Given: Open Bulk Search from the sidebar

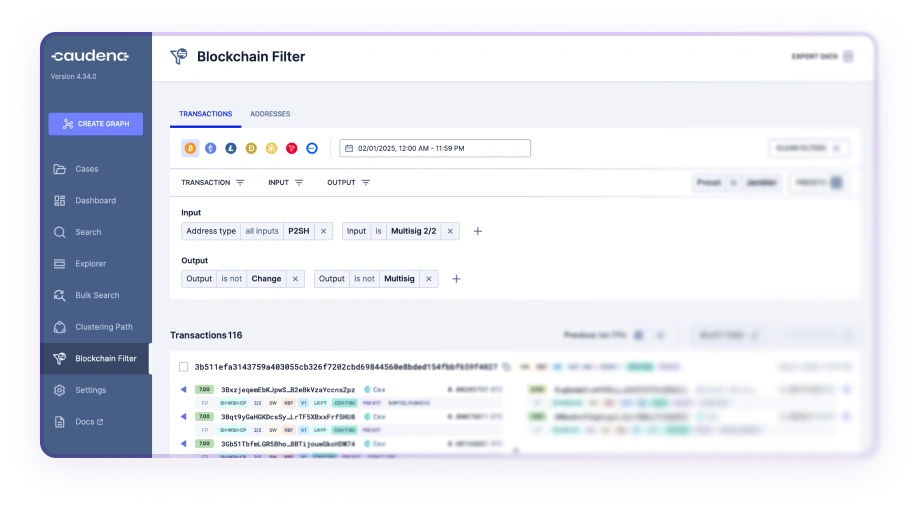Looking at the screenshot, I should tap(97, 295).
